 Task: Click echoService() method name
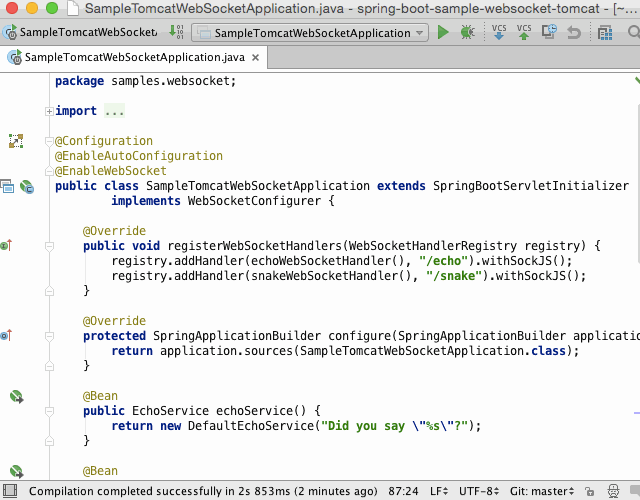pos(260,411)
